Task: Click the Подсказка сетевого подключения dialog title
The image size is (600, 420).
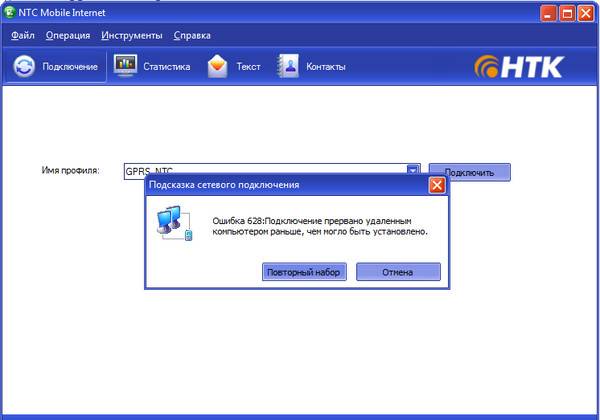Action: click(224, 185)
